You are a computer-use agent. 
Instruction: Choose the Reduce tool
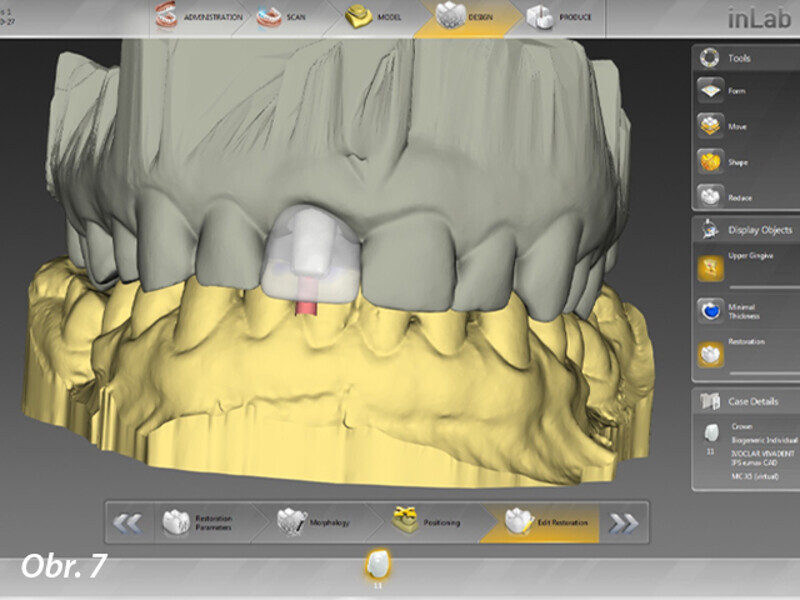tap(709, 197)
